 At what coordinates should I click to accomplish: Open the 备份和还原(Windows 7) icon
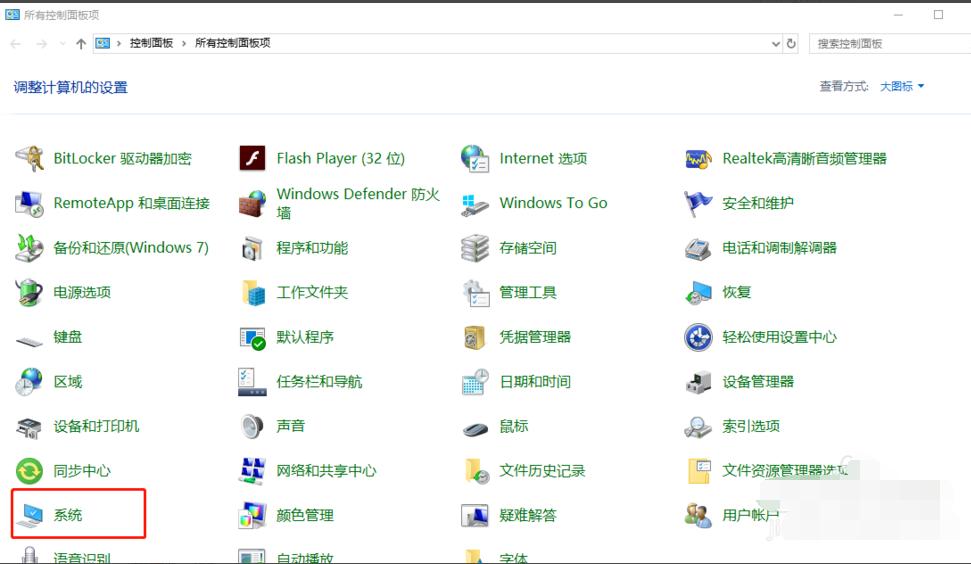pyautogui.click(x=29, y=248)
